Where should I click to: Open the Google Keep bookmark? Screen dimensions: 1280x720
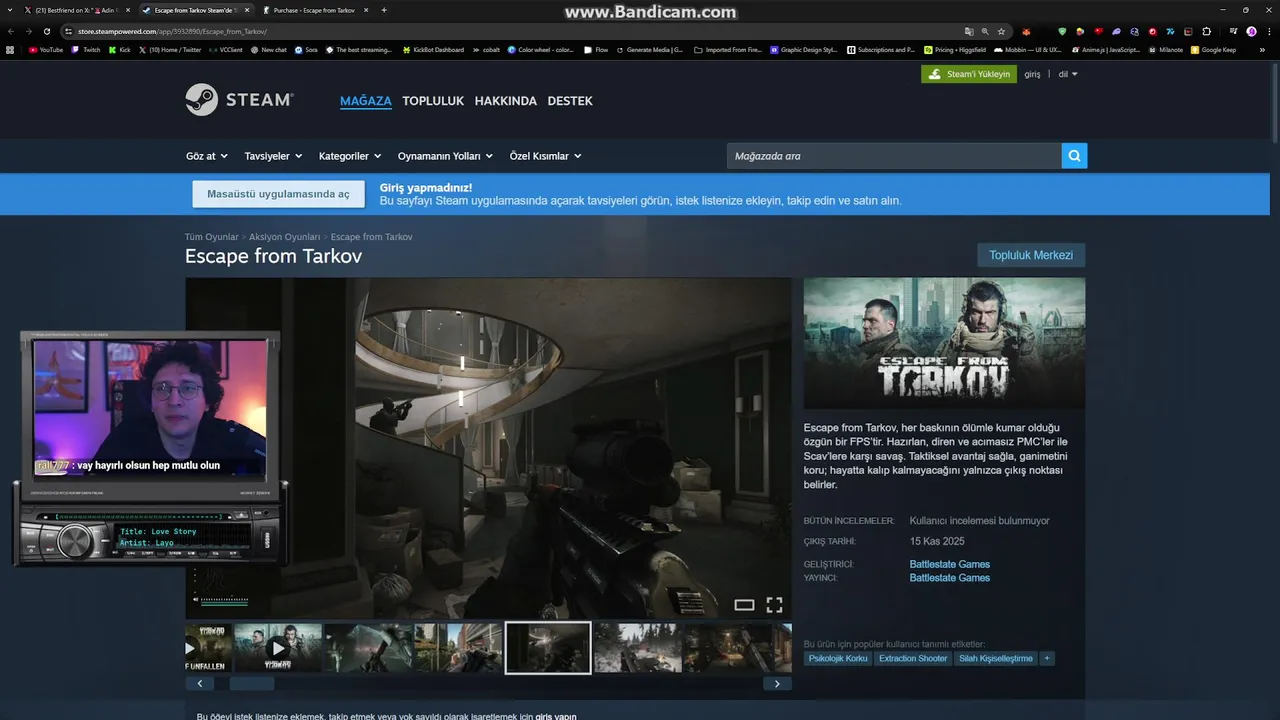(x=1214, y=49)
